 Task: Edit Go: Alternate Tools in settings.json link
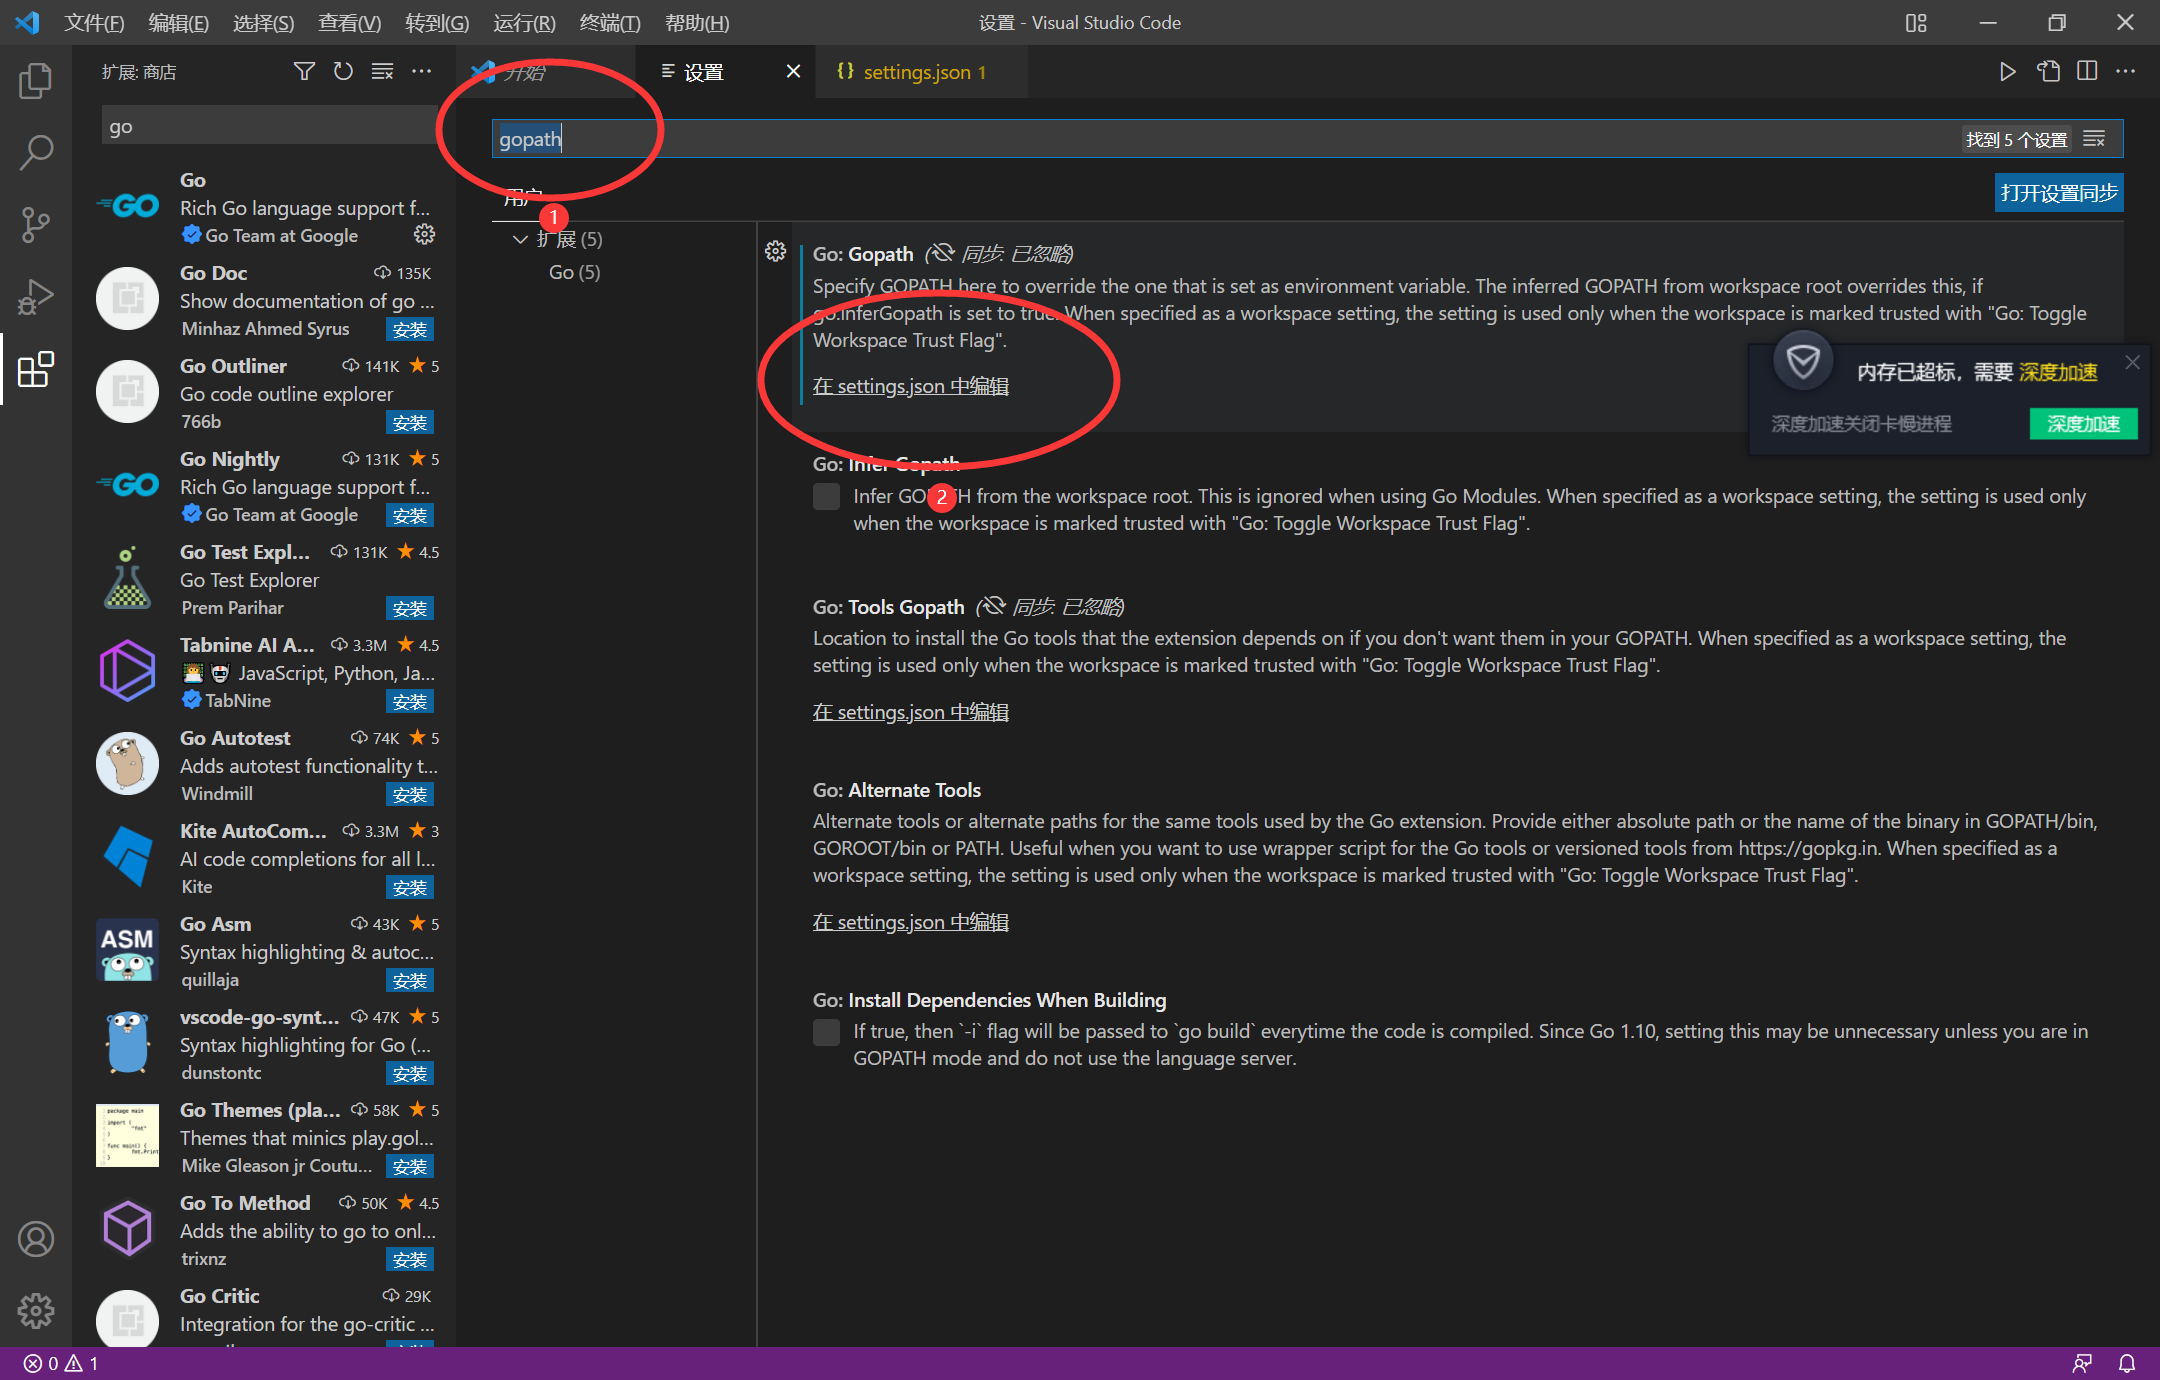[x=911, y=922]
